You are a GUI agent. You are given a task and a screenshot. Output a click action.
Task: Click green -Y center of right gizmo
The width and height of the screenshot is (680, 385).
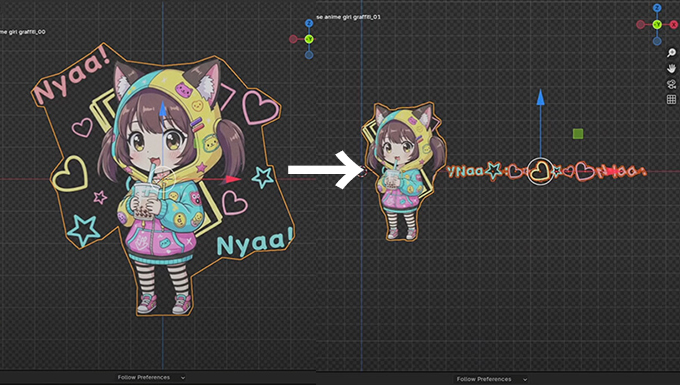pyautogui.click(x=657, y=25)
